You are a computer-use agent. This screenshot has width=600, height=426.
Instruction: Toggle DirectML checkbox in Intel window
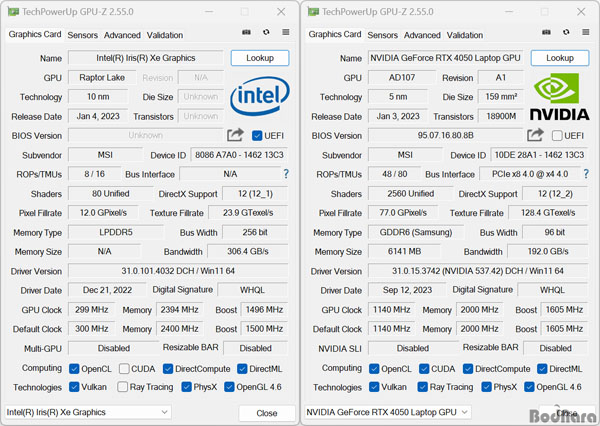(x=242, y=369)
